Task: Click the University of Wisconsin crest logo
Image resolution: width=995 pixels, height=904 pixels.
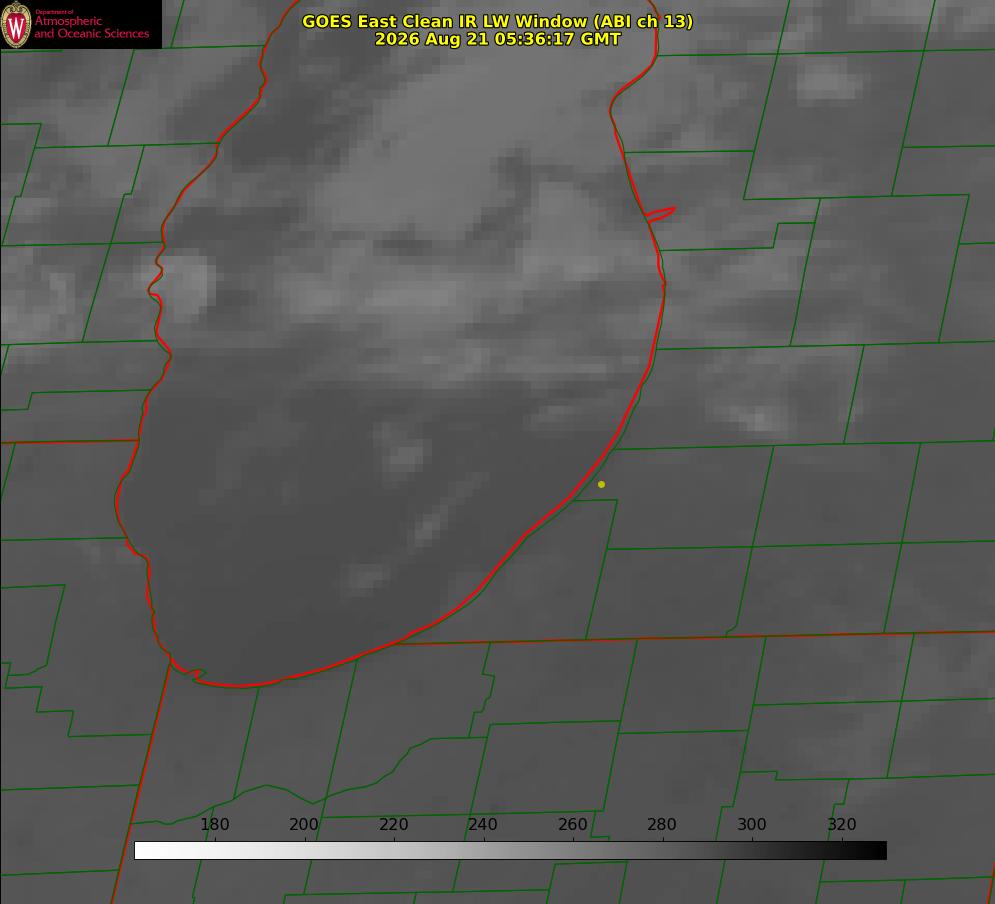Action: click(16, 24)
